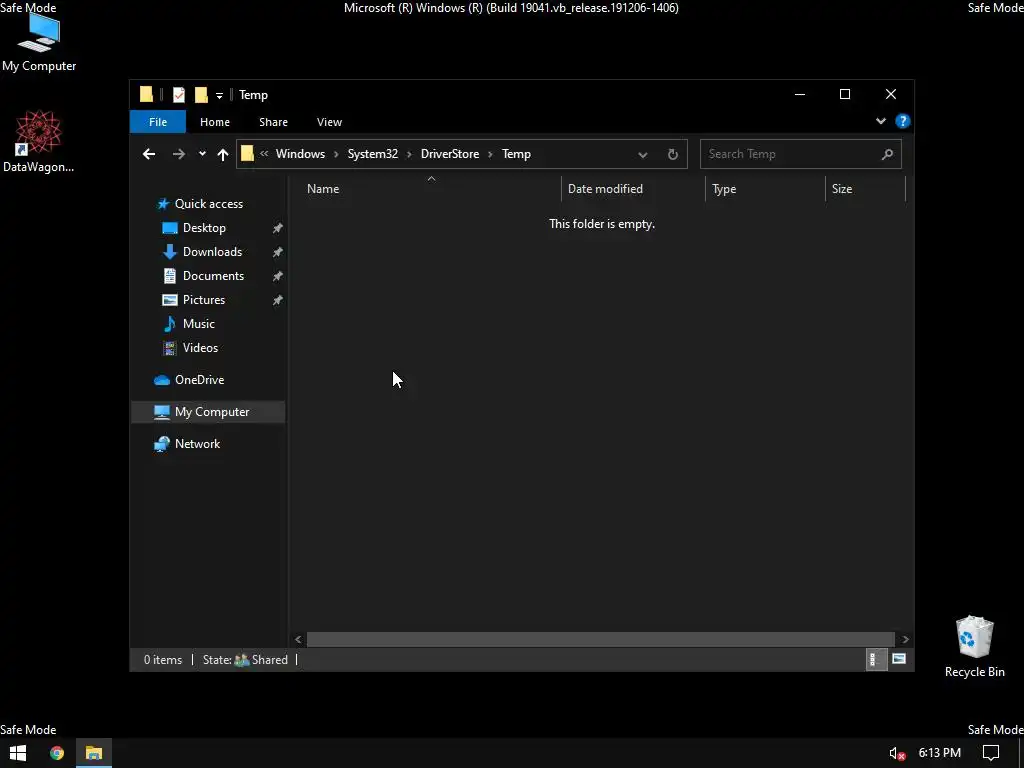Click the search magnifier icon
This screenshot has width=1024, height=768.
[x=887, y=155]
